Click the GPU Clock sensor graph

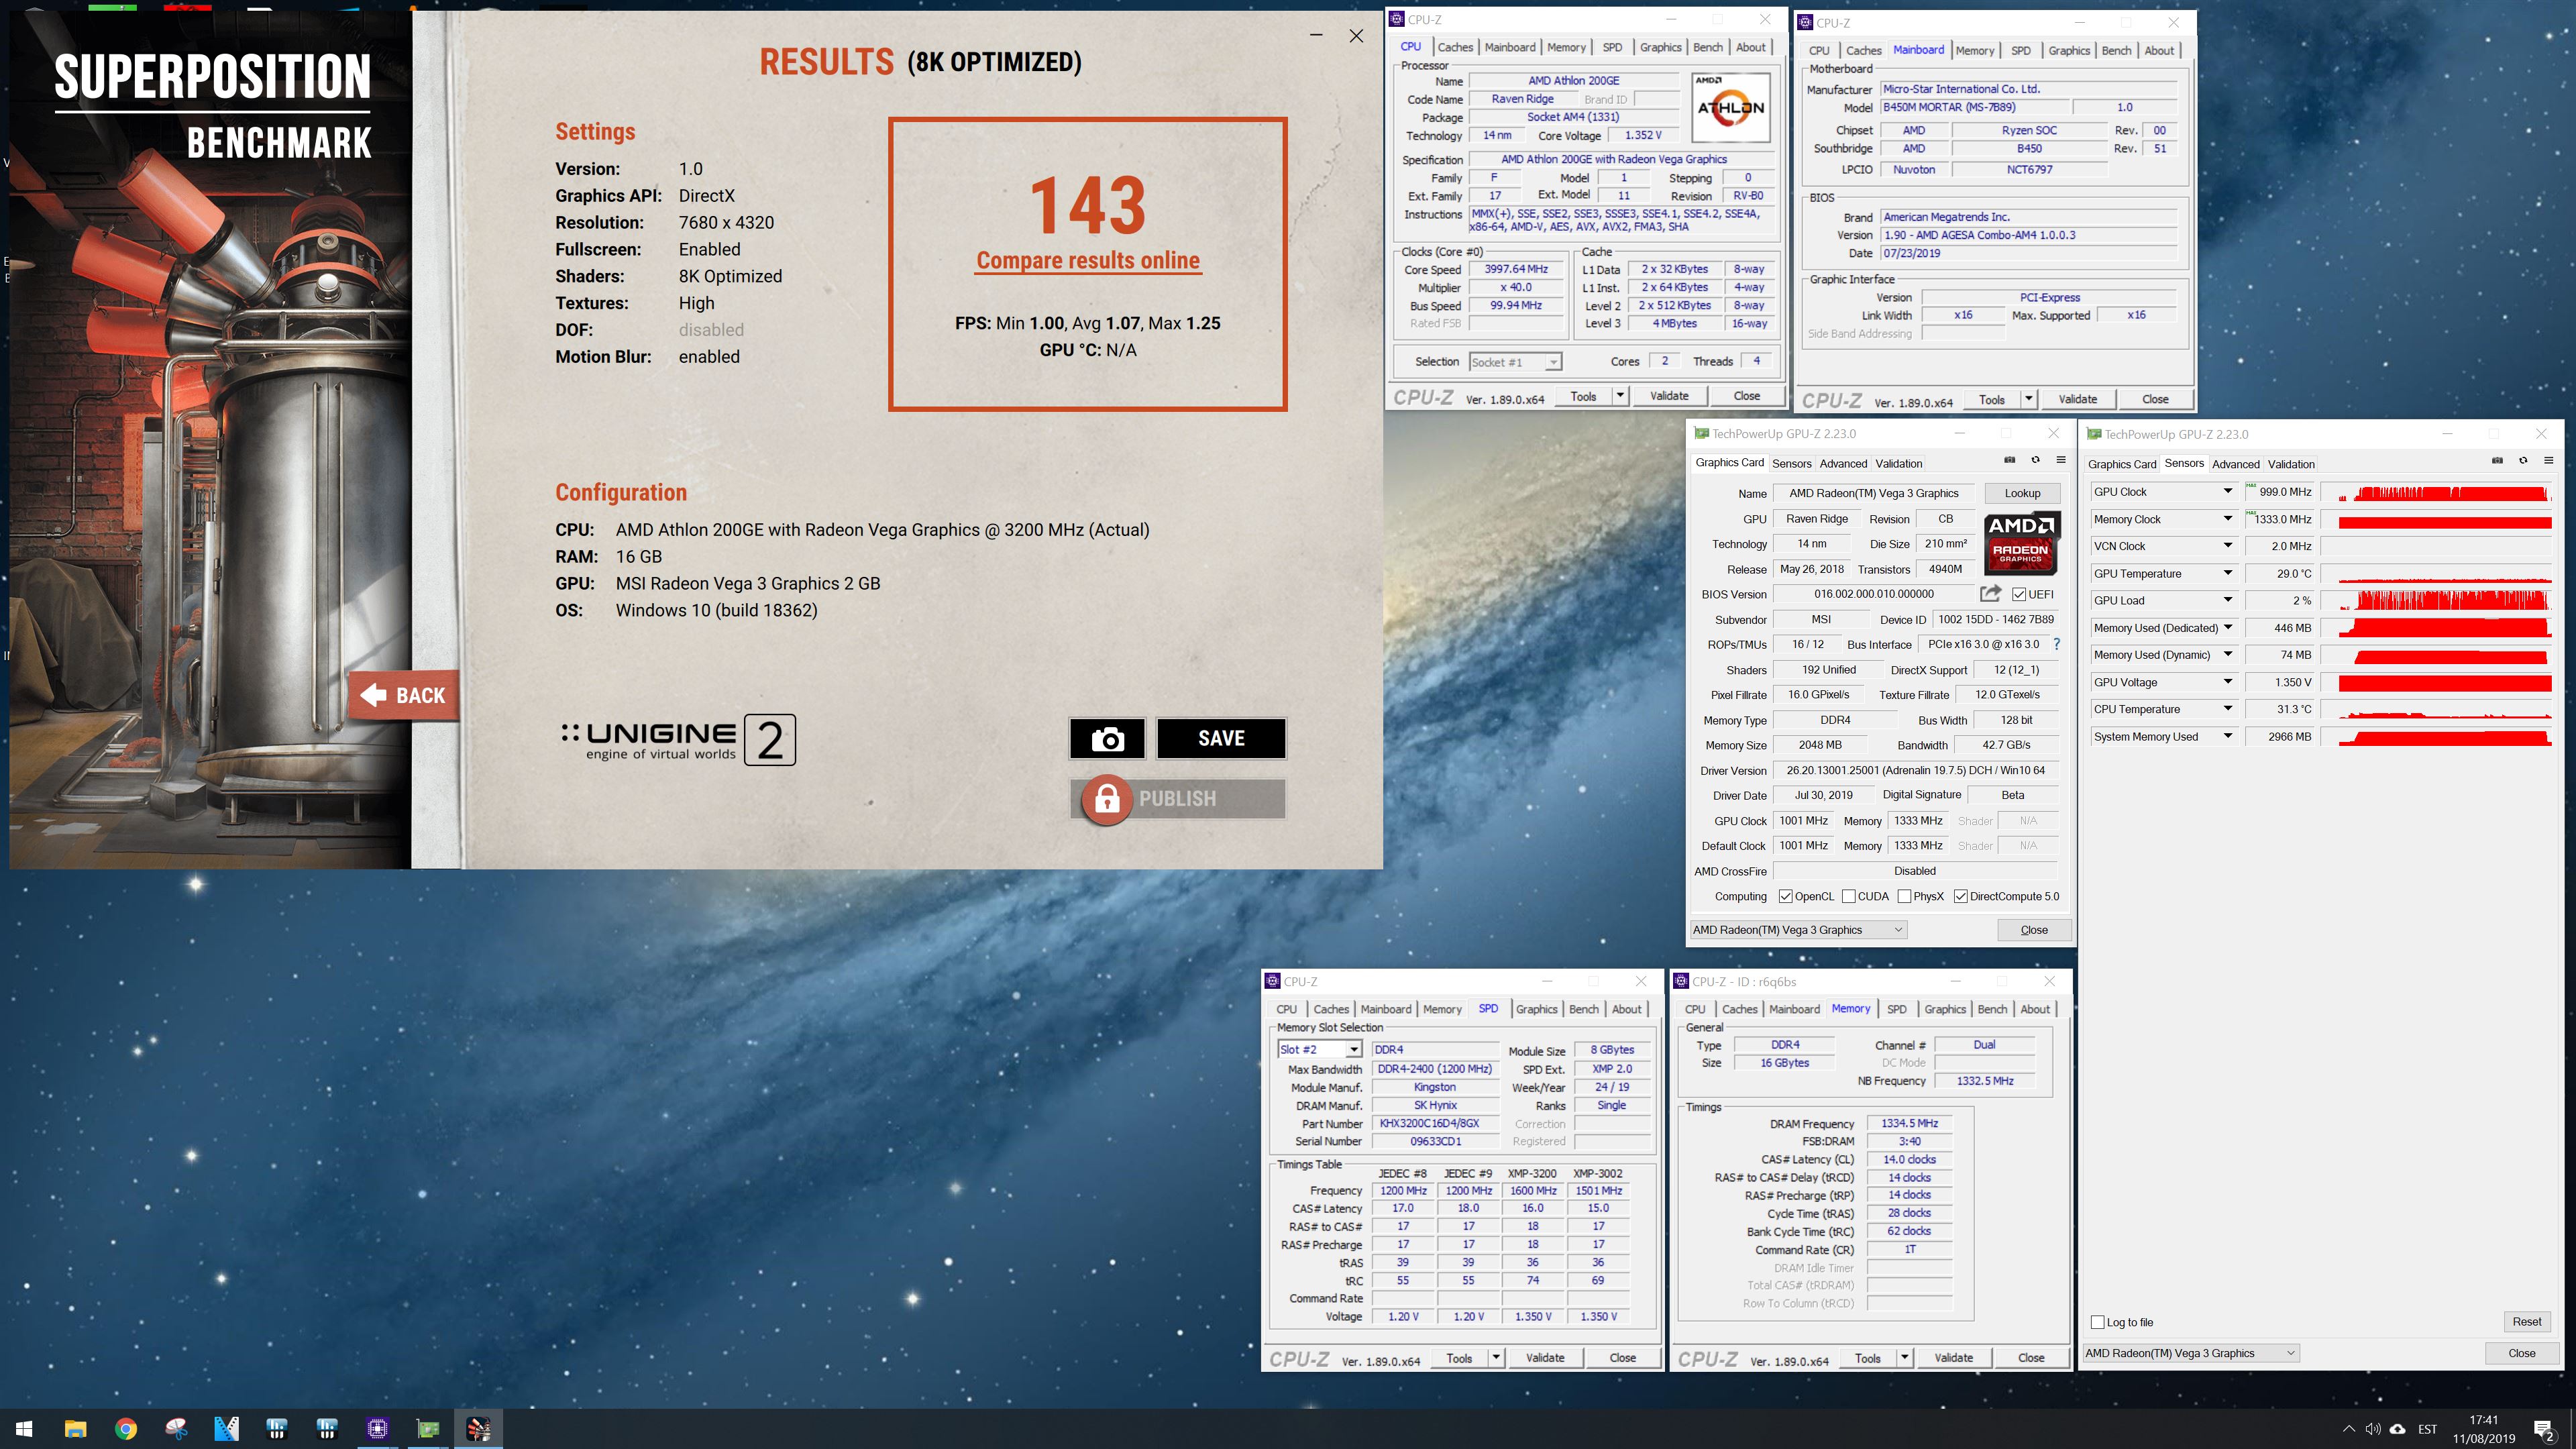(x=2436, y=492)
